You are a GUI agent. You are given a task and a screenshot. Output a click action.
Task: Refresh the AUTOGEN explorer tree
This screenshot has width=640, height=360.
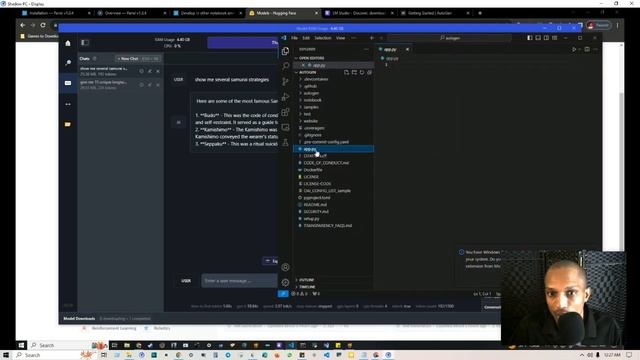362,72
